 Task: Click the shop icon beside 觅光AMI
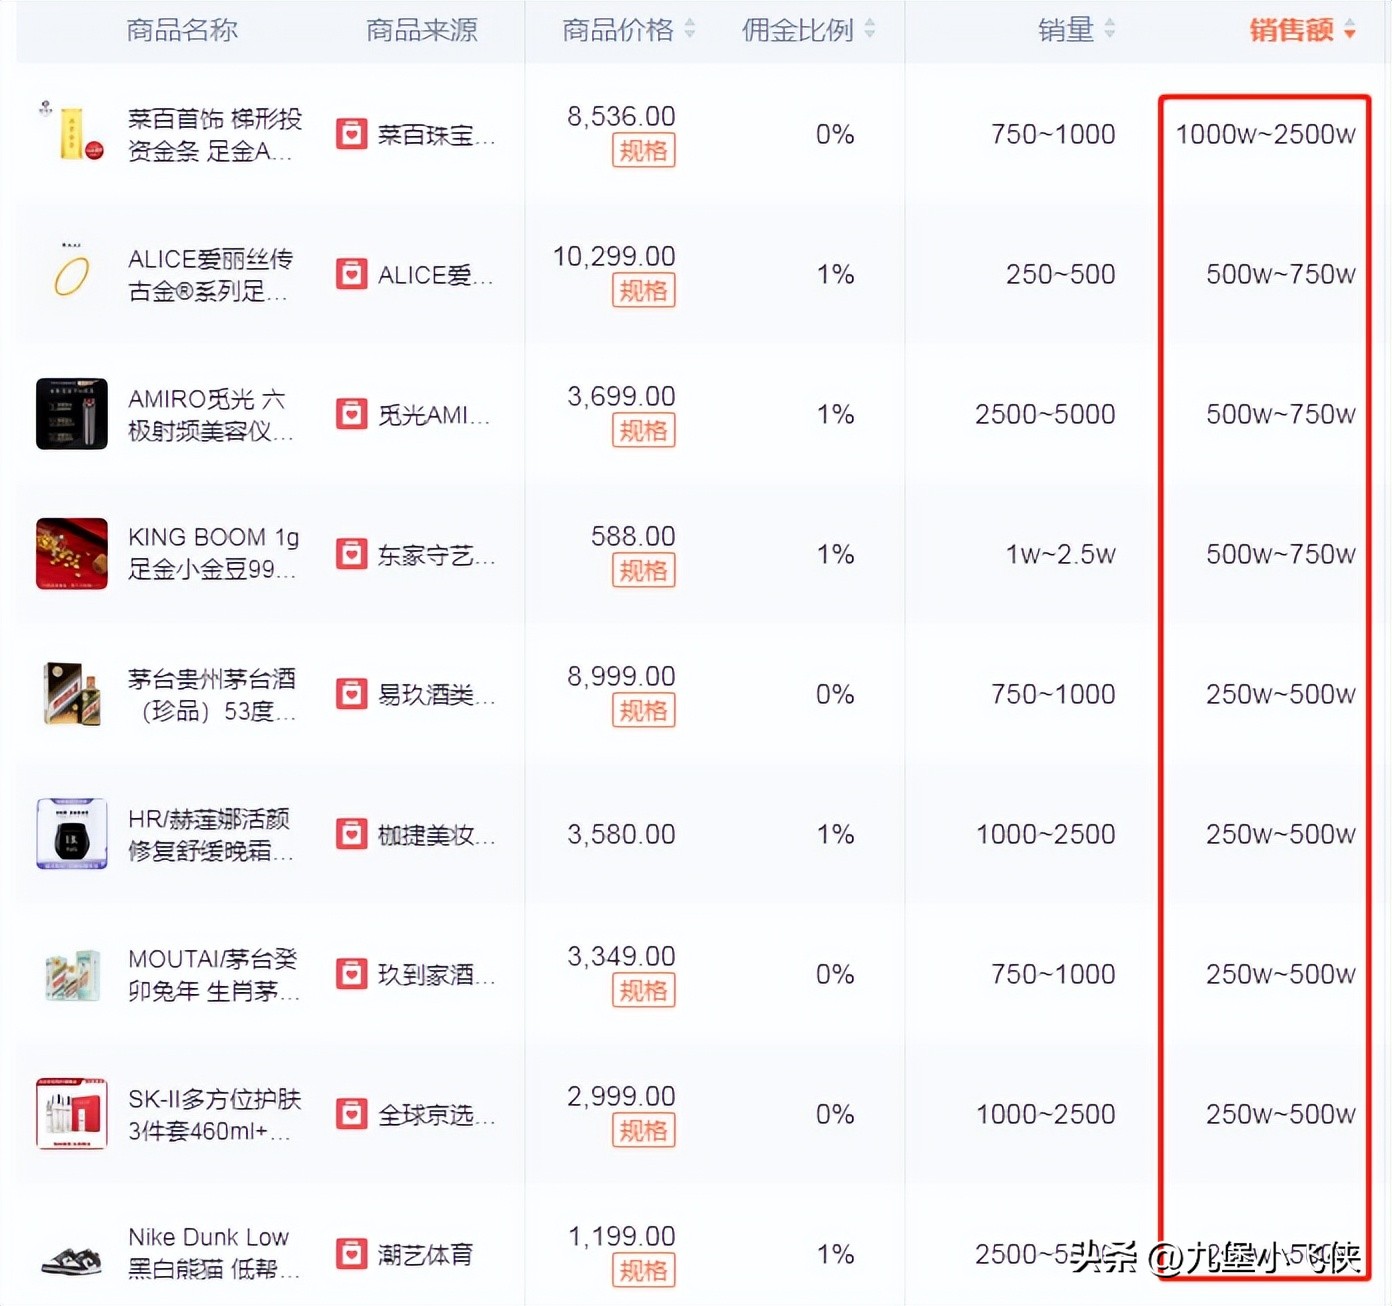click(351, 414)
